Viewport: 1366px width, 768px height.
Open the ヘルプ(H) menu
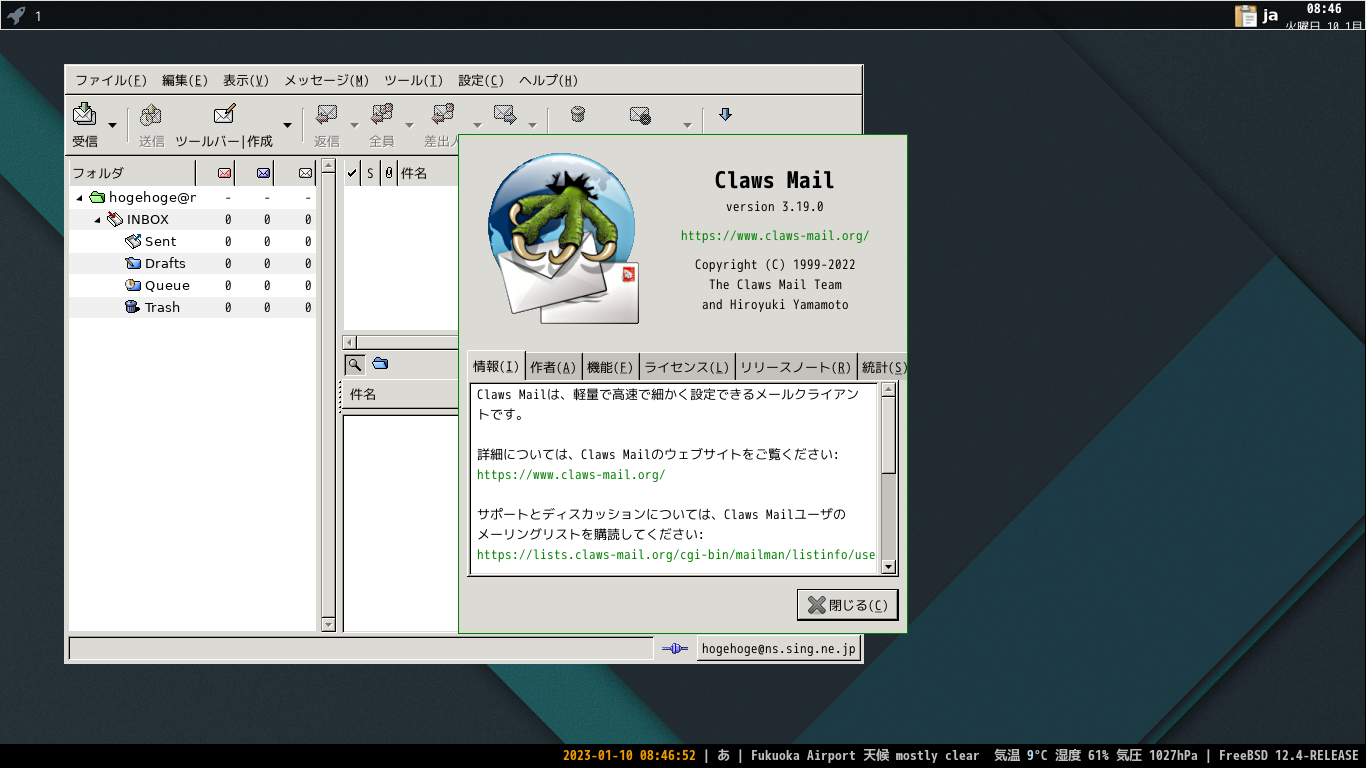(548, 80)
